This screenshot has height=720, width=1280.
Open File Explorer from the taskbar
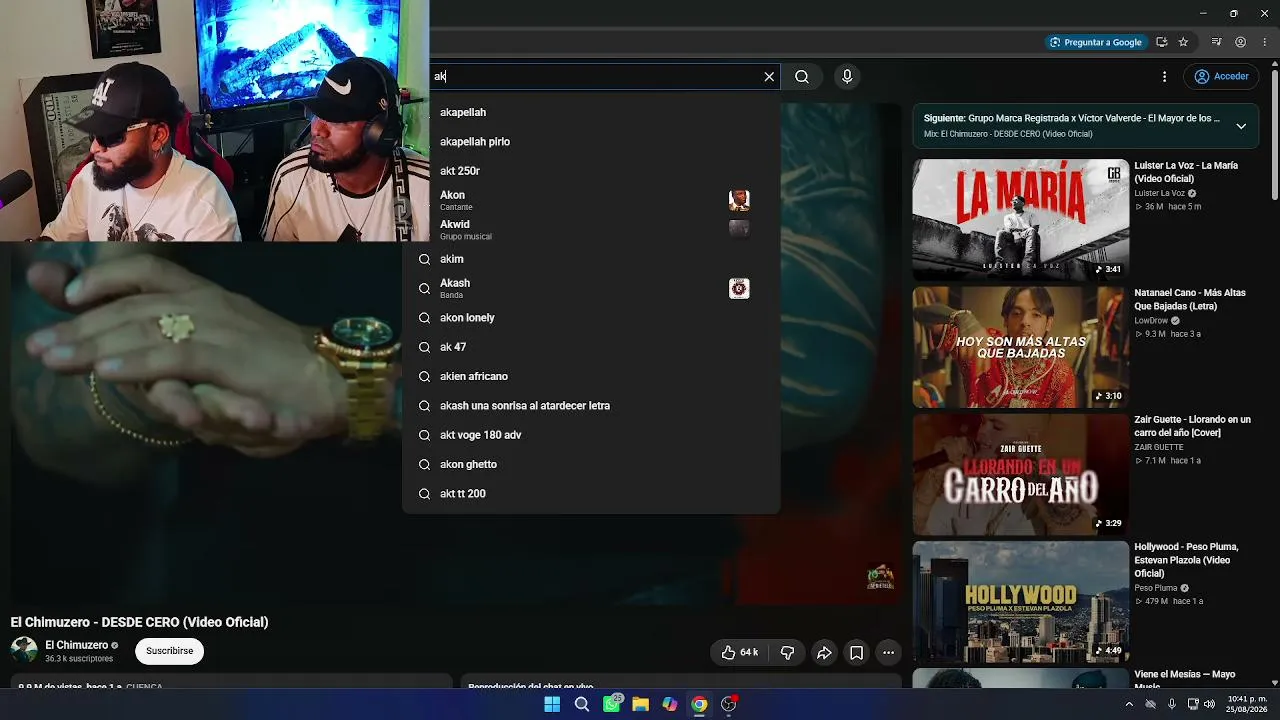pyautogui.click(x=640, y=704)
